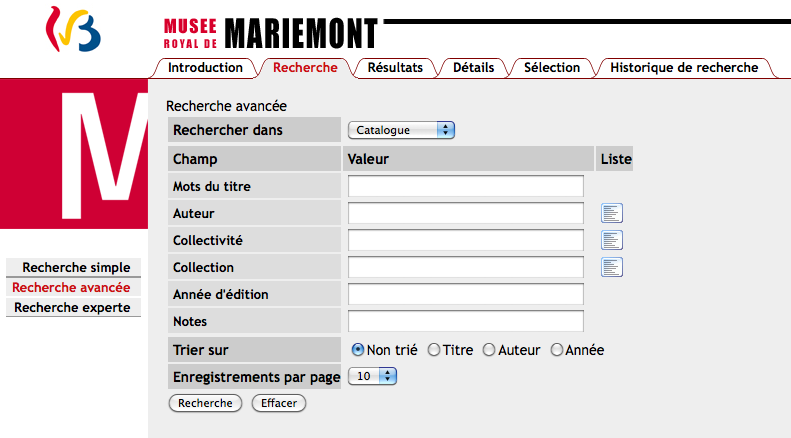This screenshot has width=791, height=438.
Task: Expand the Enregistrements par page dropdown
Action: pyautogui.click(x=372, y=376)
